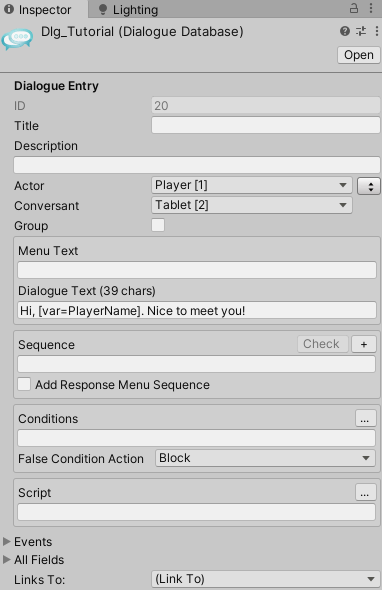Open the Inspector tab options menu

tap(371, 8)
